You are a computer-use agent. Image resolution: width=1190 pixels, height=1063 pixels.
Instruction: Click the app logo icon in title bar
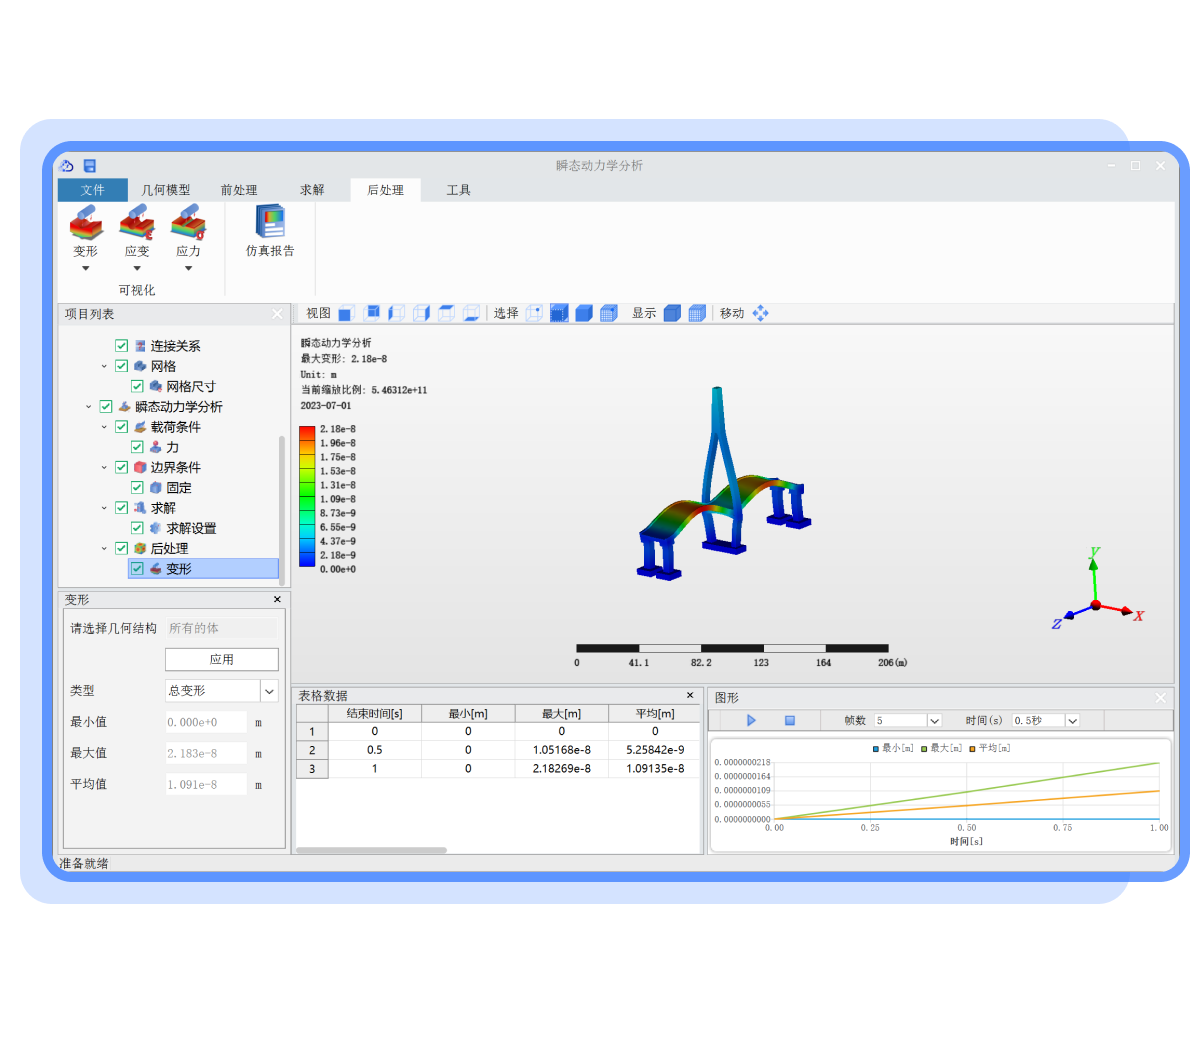[x=67, y=165]
